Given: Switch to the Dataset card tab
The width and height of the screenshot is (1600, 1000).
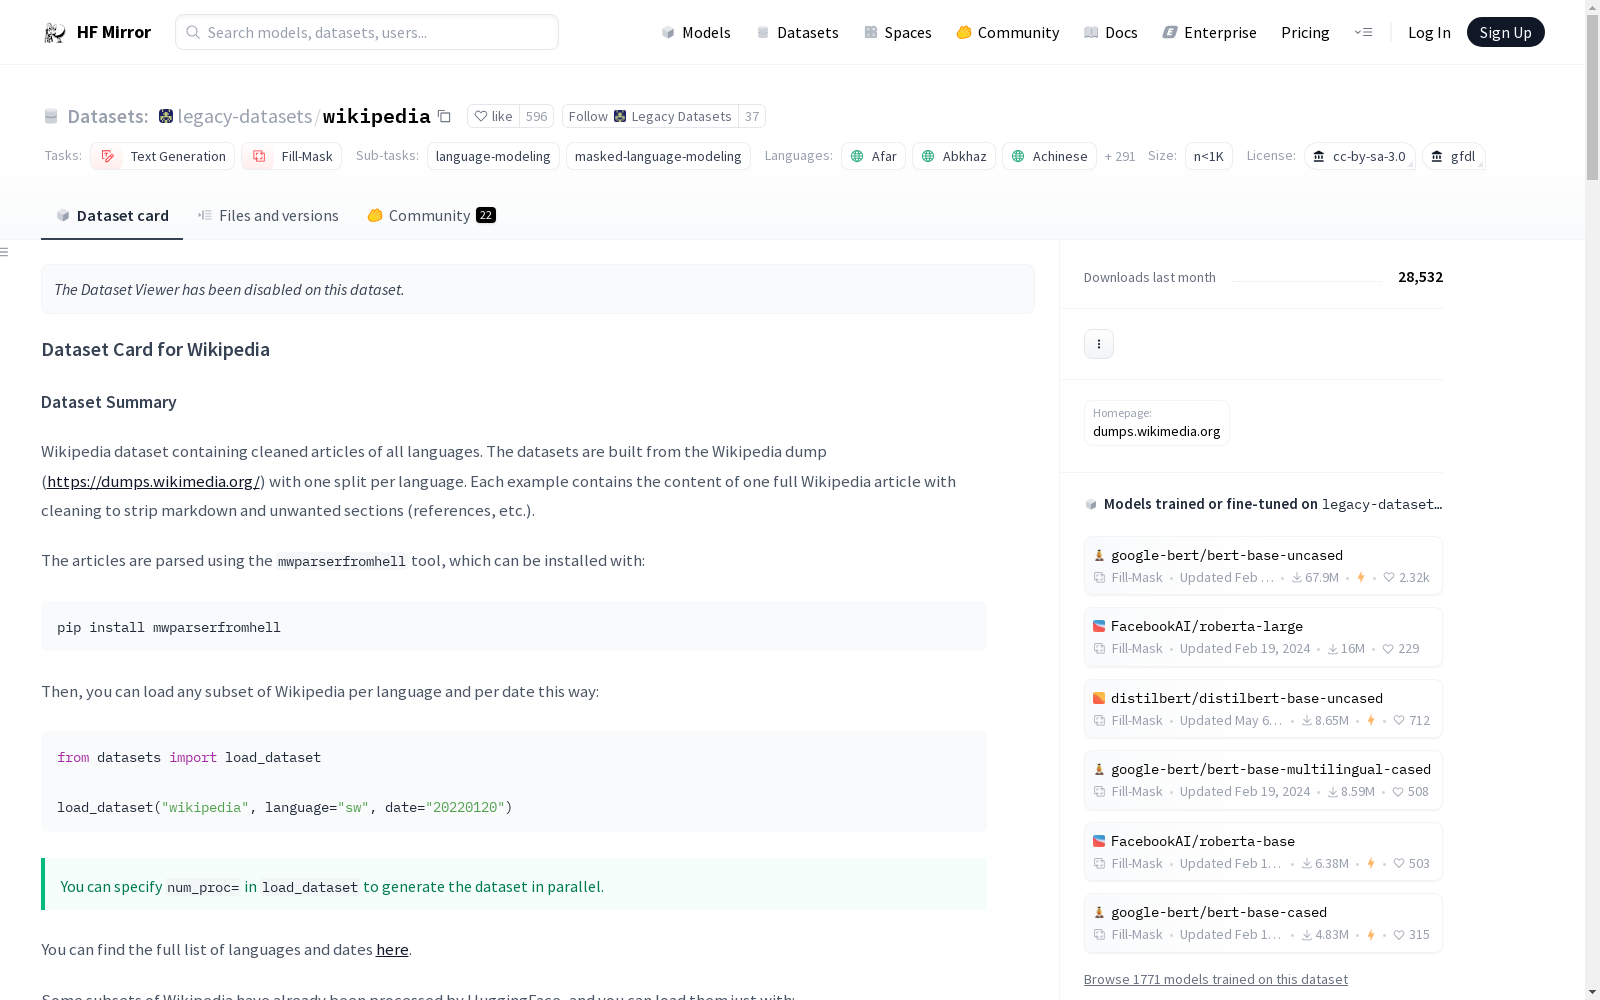Looking at the screenshot, I should click(112, 215).
